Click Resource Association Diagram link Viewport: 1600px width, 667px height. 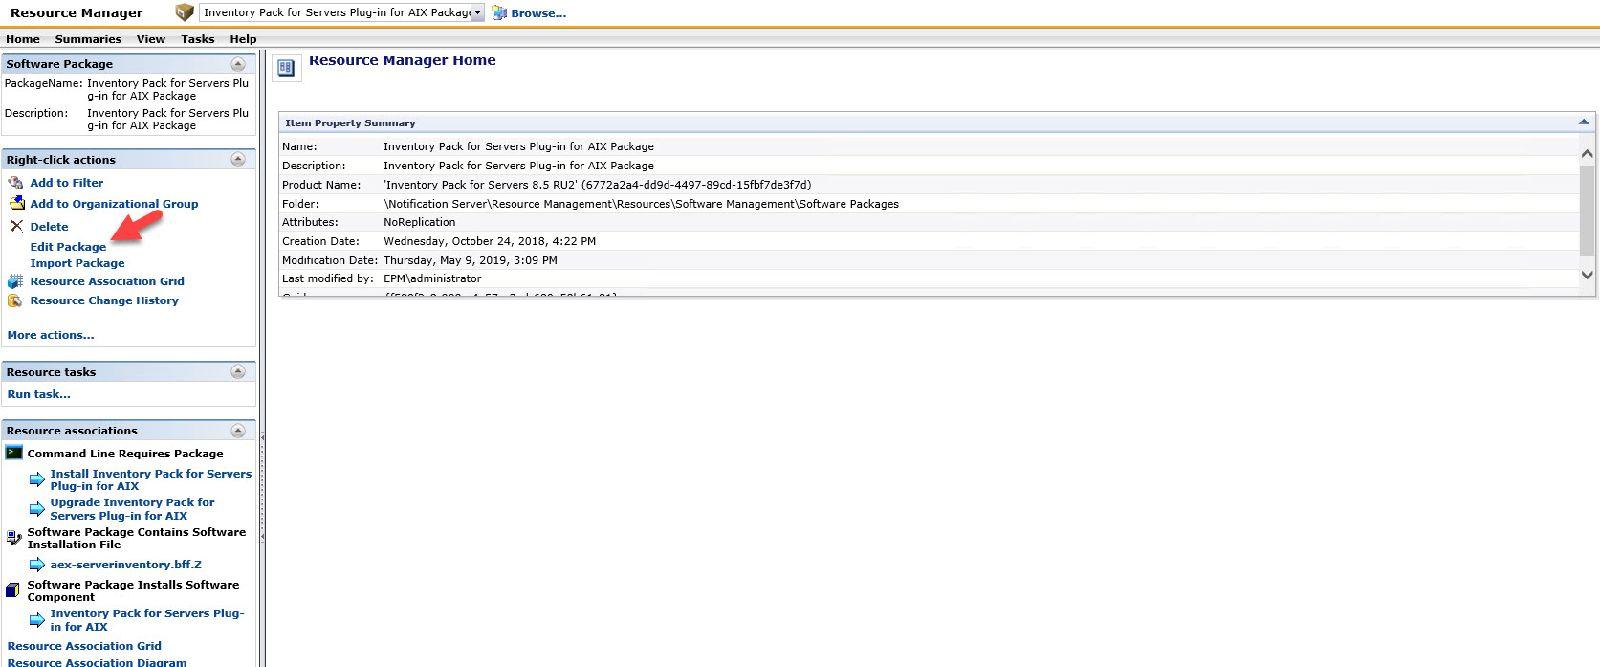tap(97, 662)
